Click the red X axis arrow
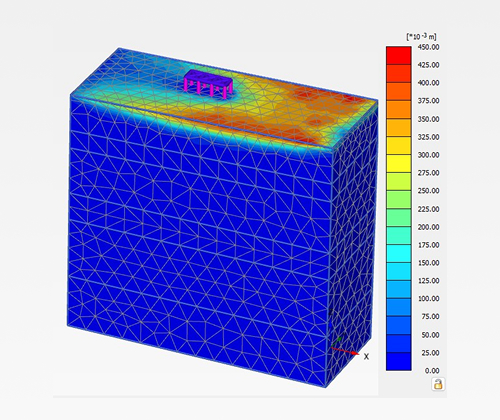 tap(345, 351)
